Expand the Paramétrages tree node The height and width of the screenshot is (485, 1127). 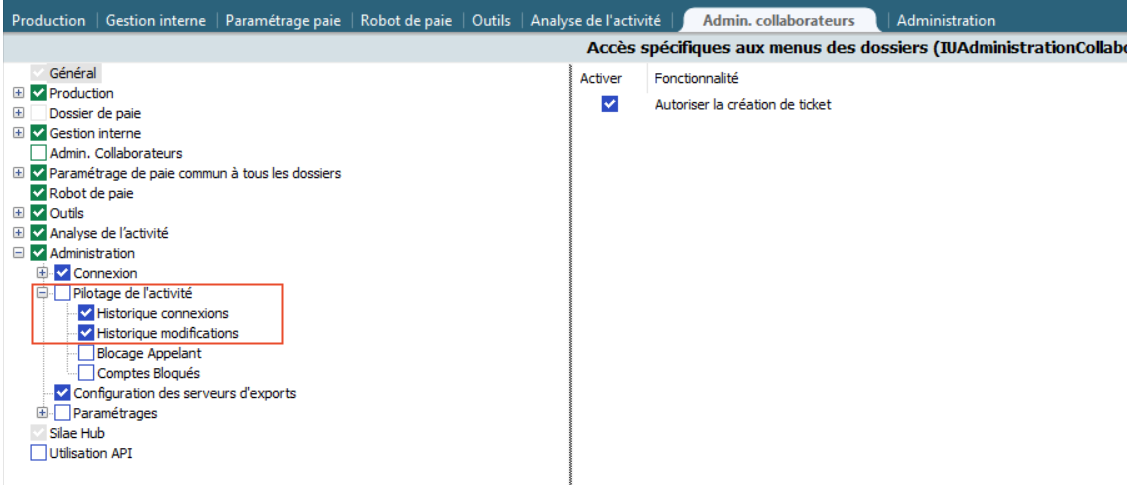(42, 413)
